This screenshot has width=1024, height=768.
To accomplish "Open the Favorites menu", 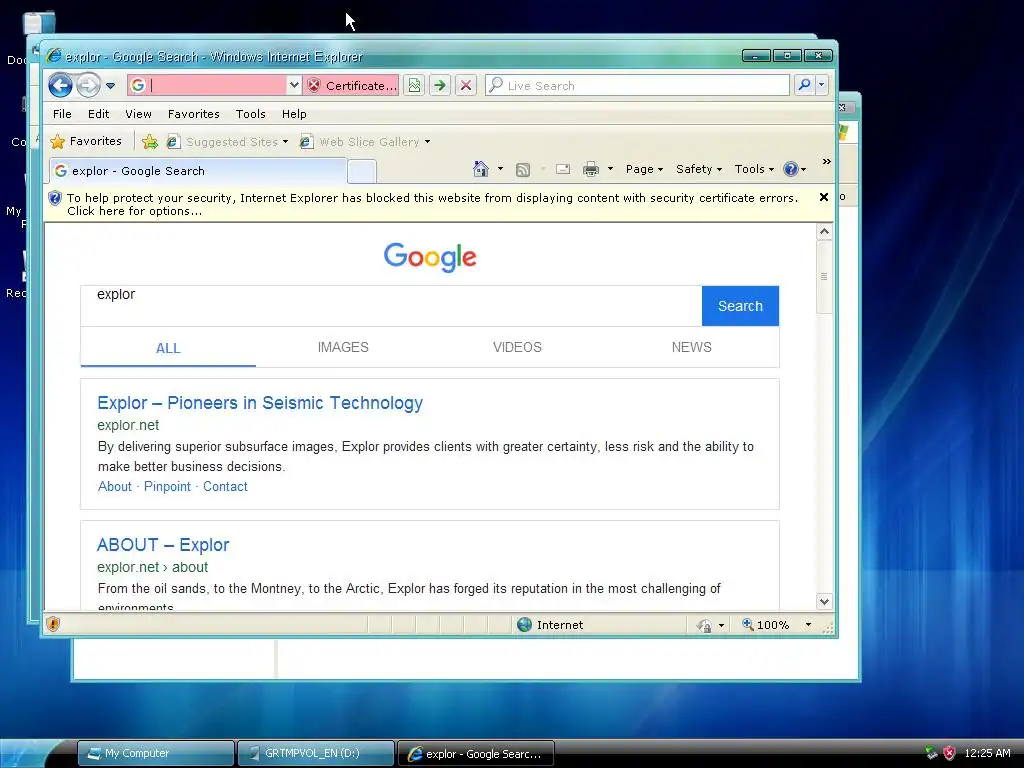I will tap(193, 114).
